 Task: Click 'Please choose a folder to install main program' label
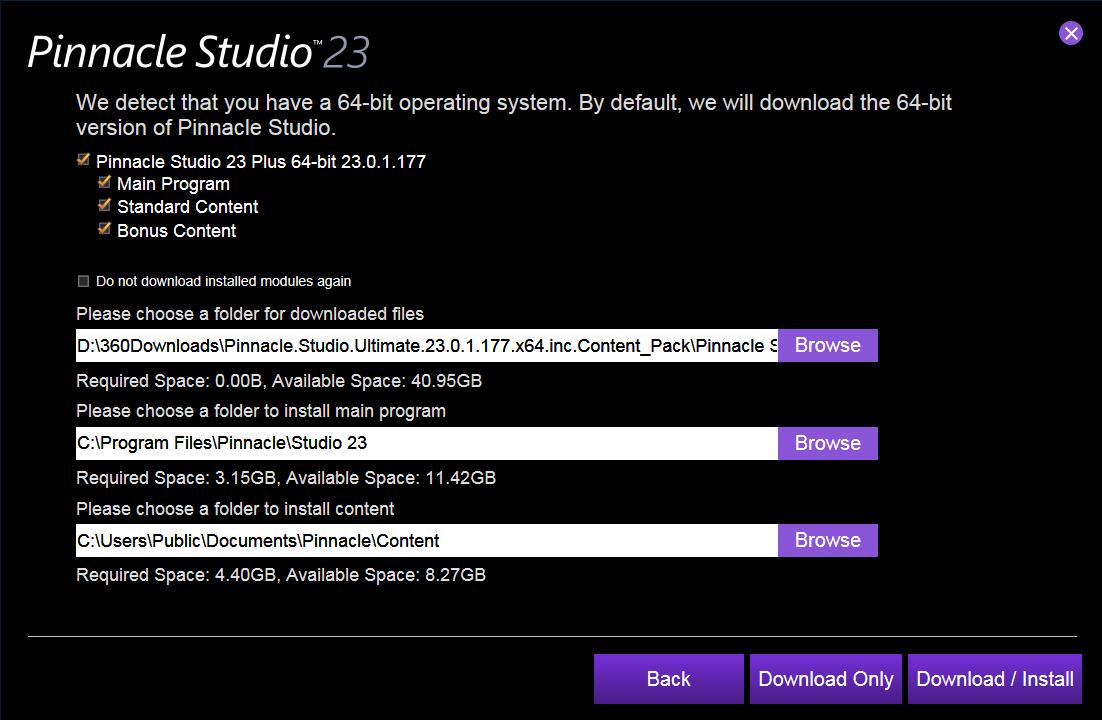pyautogui.click(x=261, y=411)
